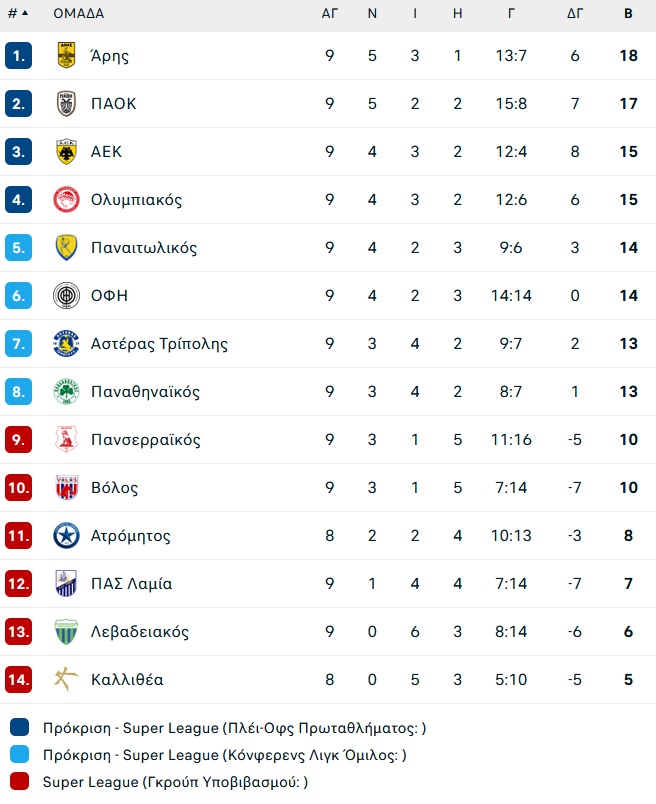
Task: Click the red relegation group legend swatch
Action: [19, 781]
